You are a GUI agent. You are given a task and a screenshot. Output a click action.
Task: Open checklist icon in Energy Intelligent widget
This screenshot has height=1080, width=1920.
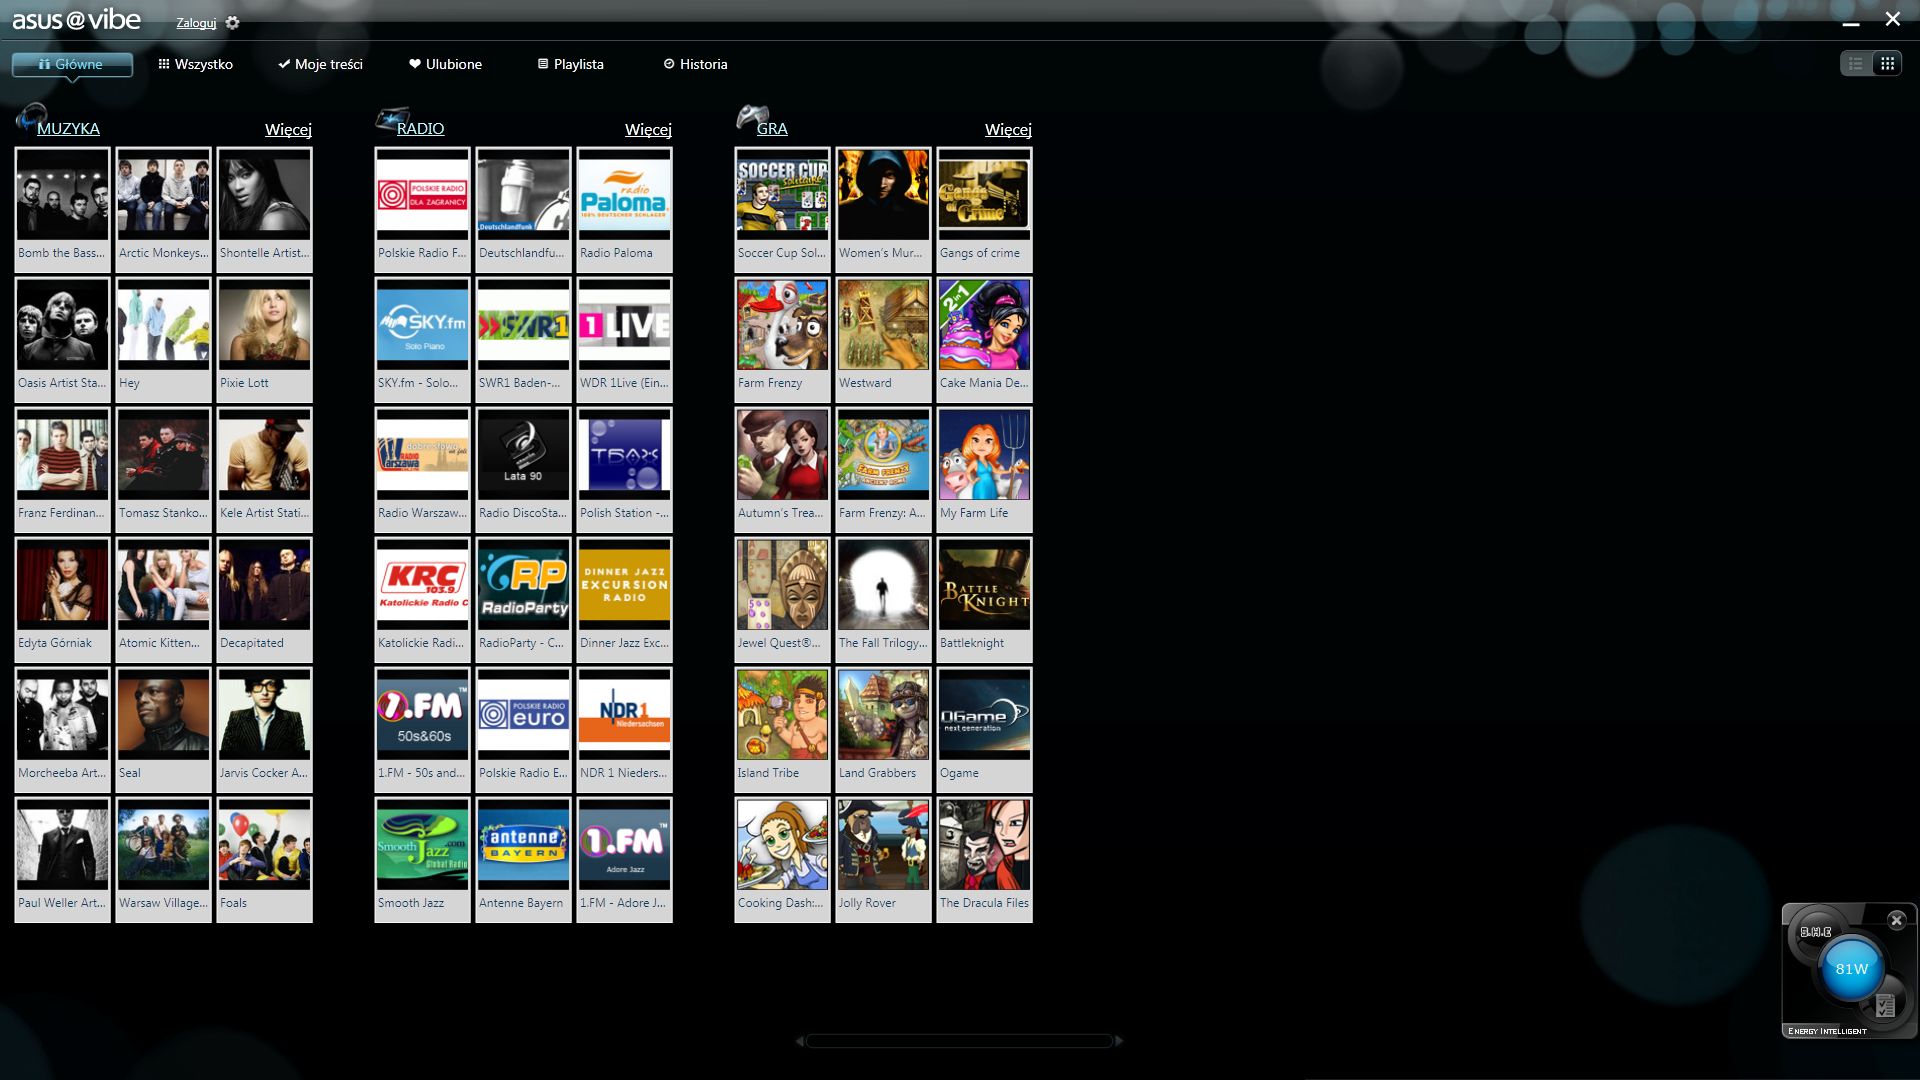coord(1885,1005)
